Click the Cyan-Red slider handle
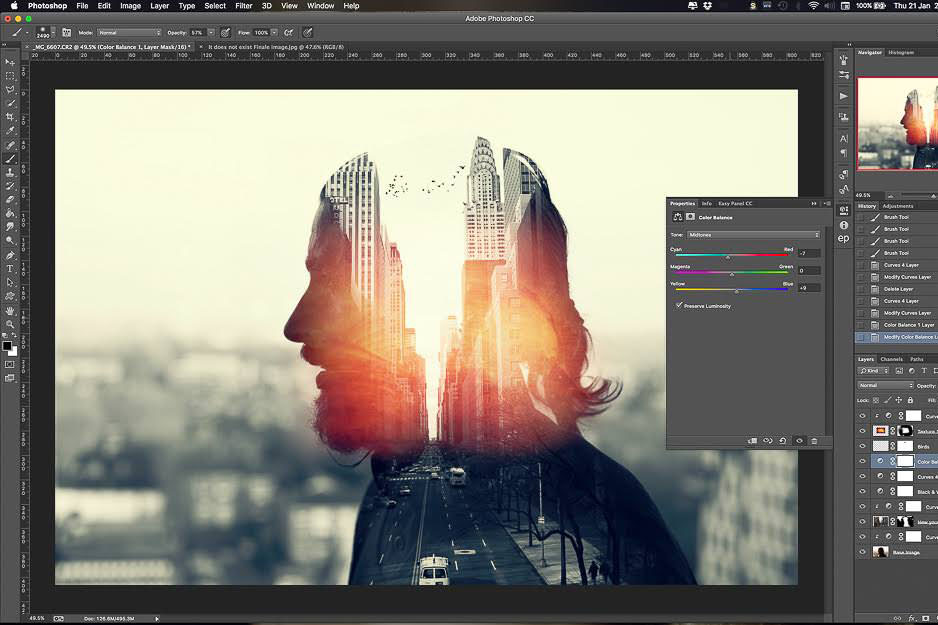This screenshot has height=625, width=938. [728, 257]
